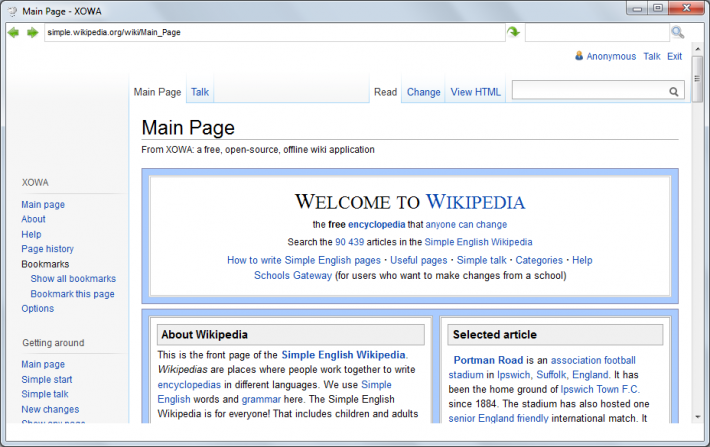Viewport: 710px width, 447px height.
Task: Click the Selected article section heading
Action: (x=555, y=335)
